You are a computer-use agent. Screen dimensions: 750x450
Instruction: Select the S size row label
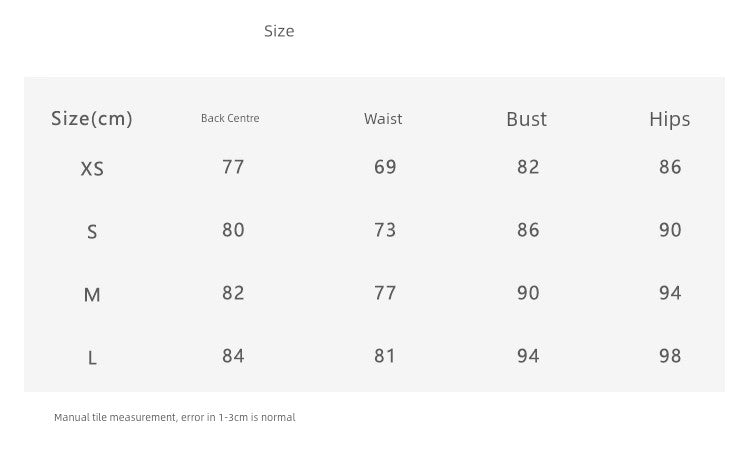coord(92,232)
